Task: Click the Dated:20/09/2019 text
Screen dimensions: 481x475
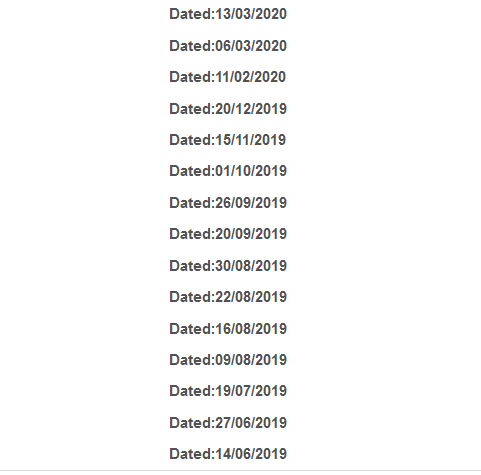Action: (x=228, y=234)
